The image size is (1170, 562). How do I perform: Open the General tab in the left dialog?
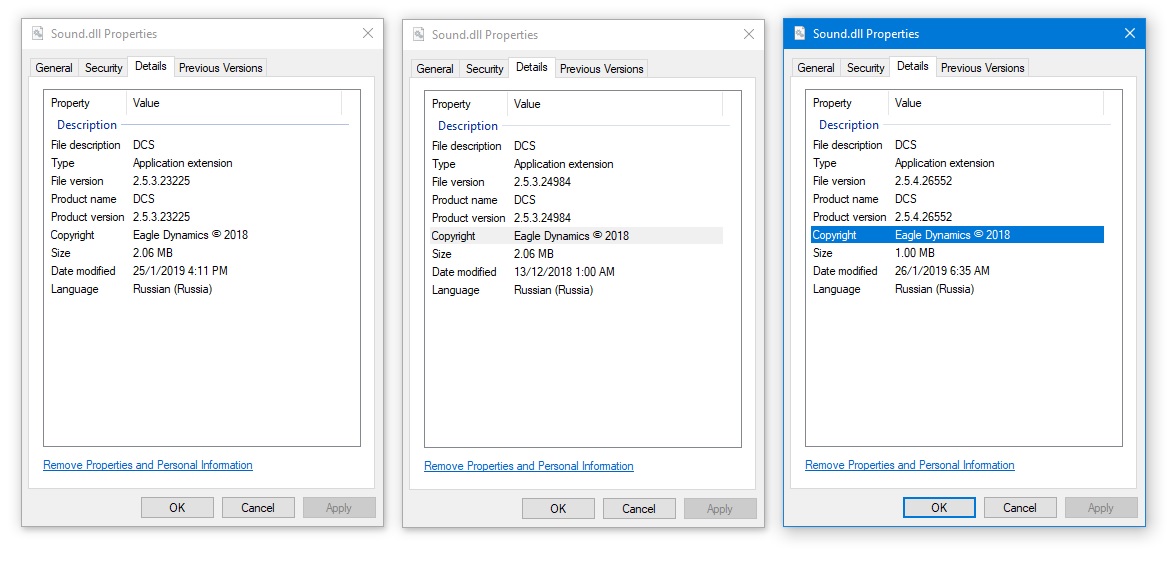pos(54,68)
